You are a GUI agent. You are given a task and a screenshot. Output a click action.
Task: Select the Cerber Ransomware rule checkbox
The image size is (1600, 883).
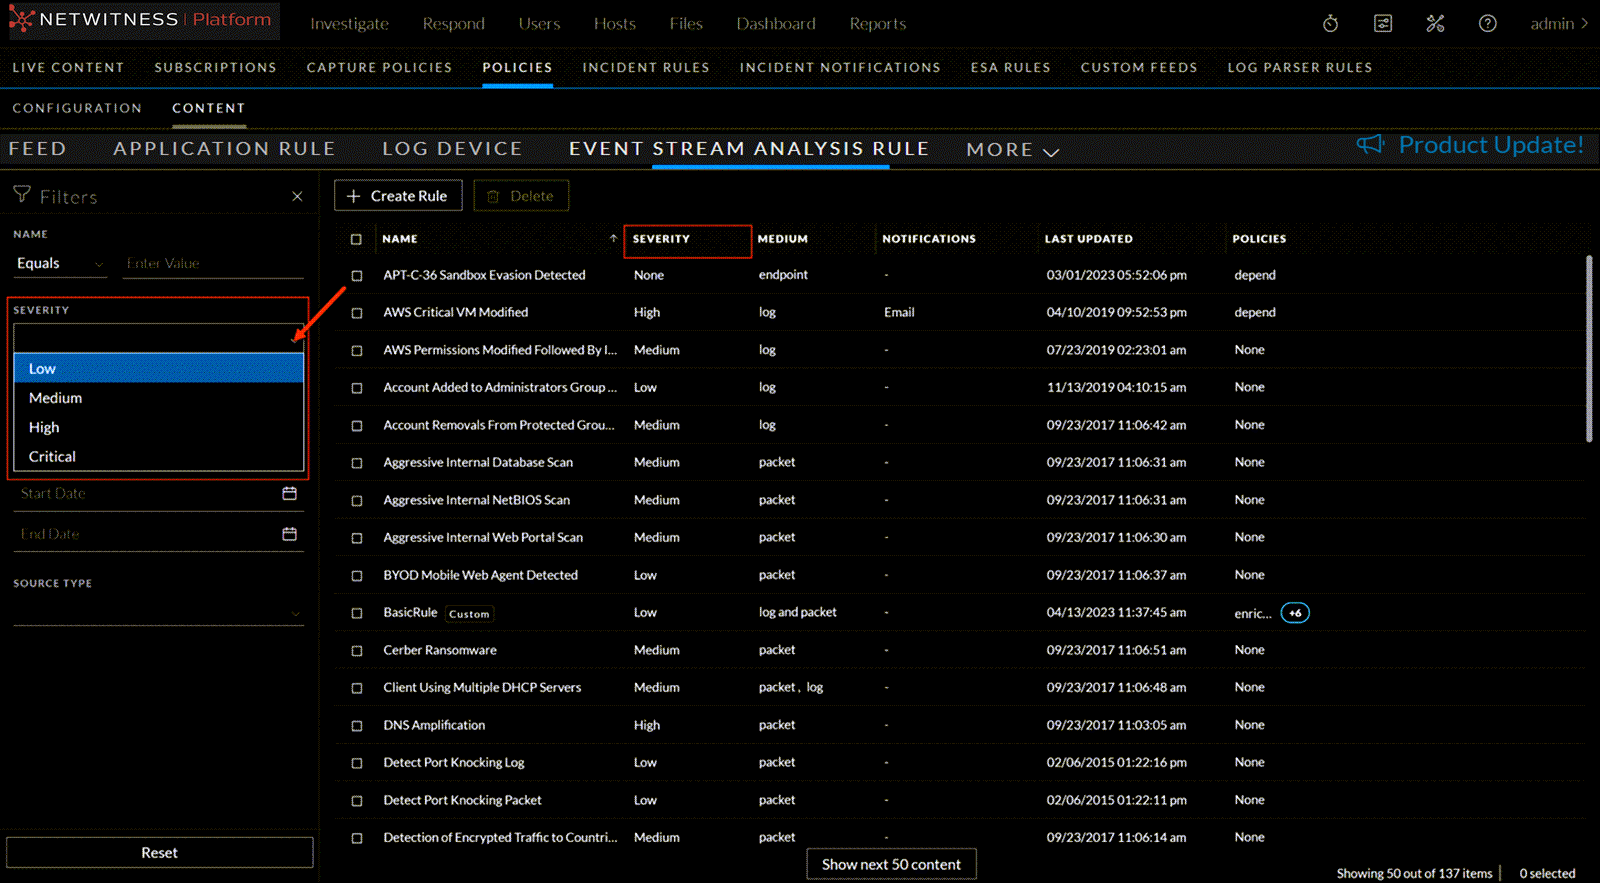356,651
